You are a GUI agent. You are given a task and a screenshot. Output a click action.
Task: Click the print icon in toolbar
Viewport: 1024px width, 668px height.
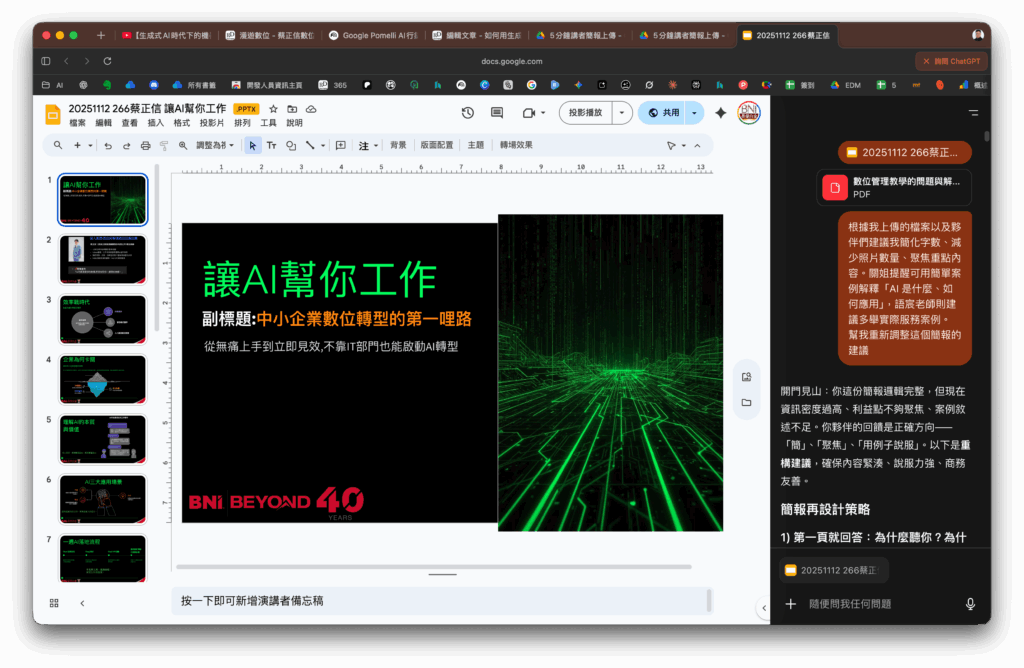(x=145, y=145)
